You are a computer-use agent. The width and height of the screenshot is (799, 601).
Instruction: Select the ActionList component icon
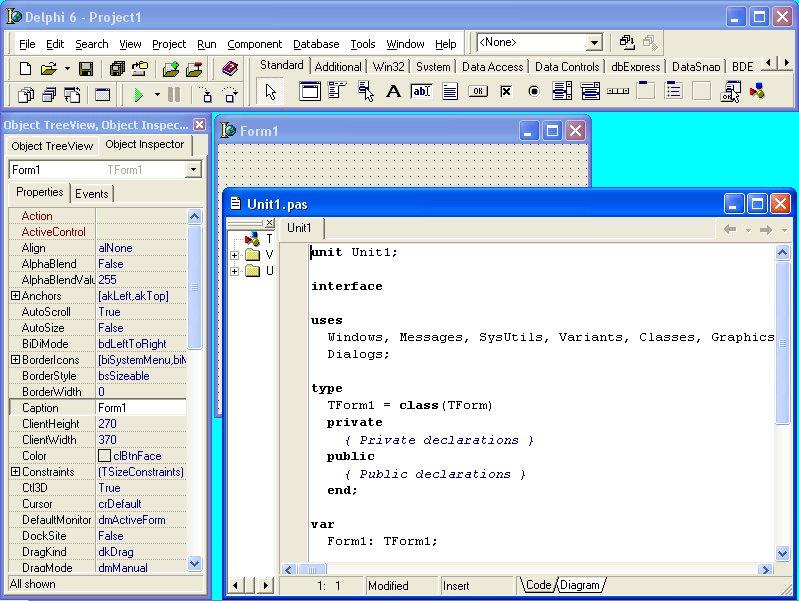tap(730, 92)
